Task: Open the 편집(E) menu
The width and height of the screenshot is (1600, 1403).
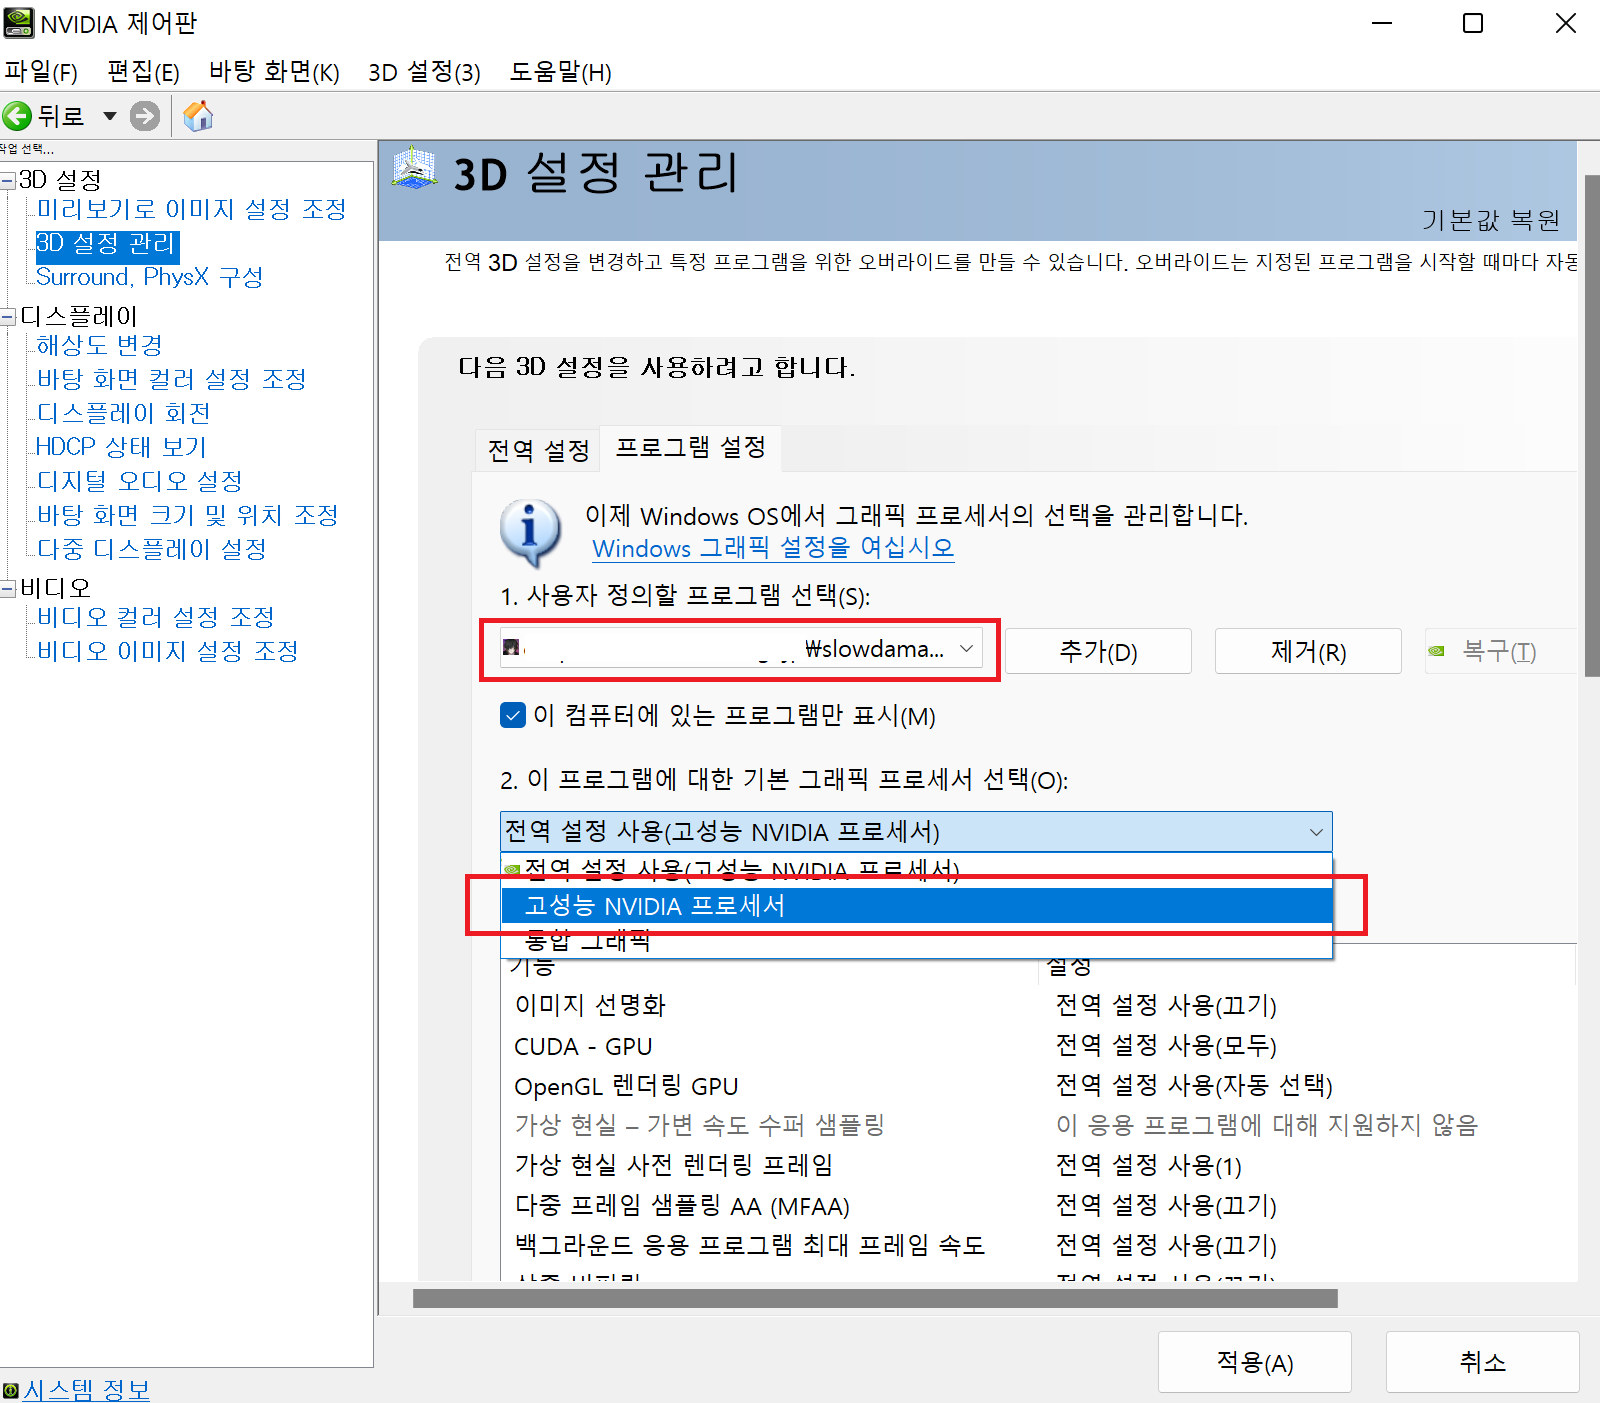Action: pos(143,72)
